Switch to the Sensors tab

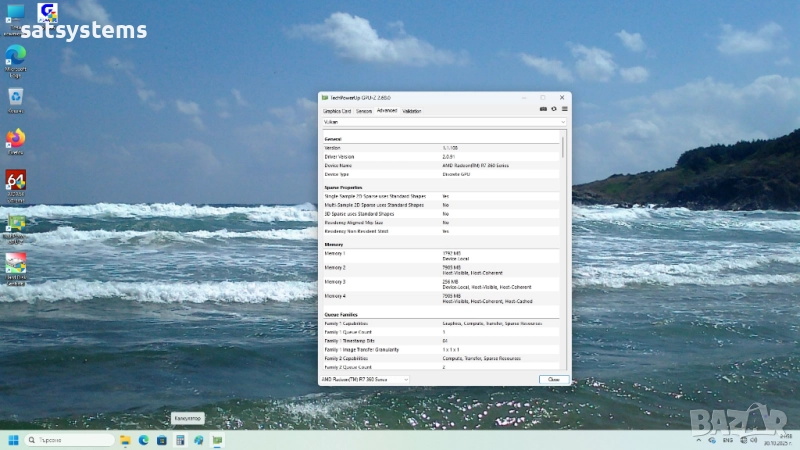pos(364,110)
